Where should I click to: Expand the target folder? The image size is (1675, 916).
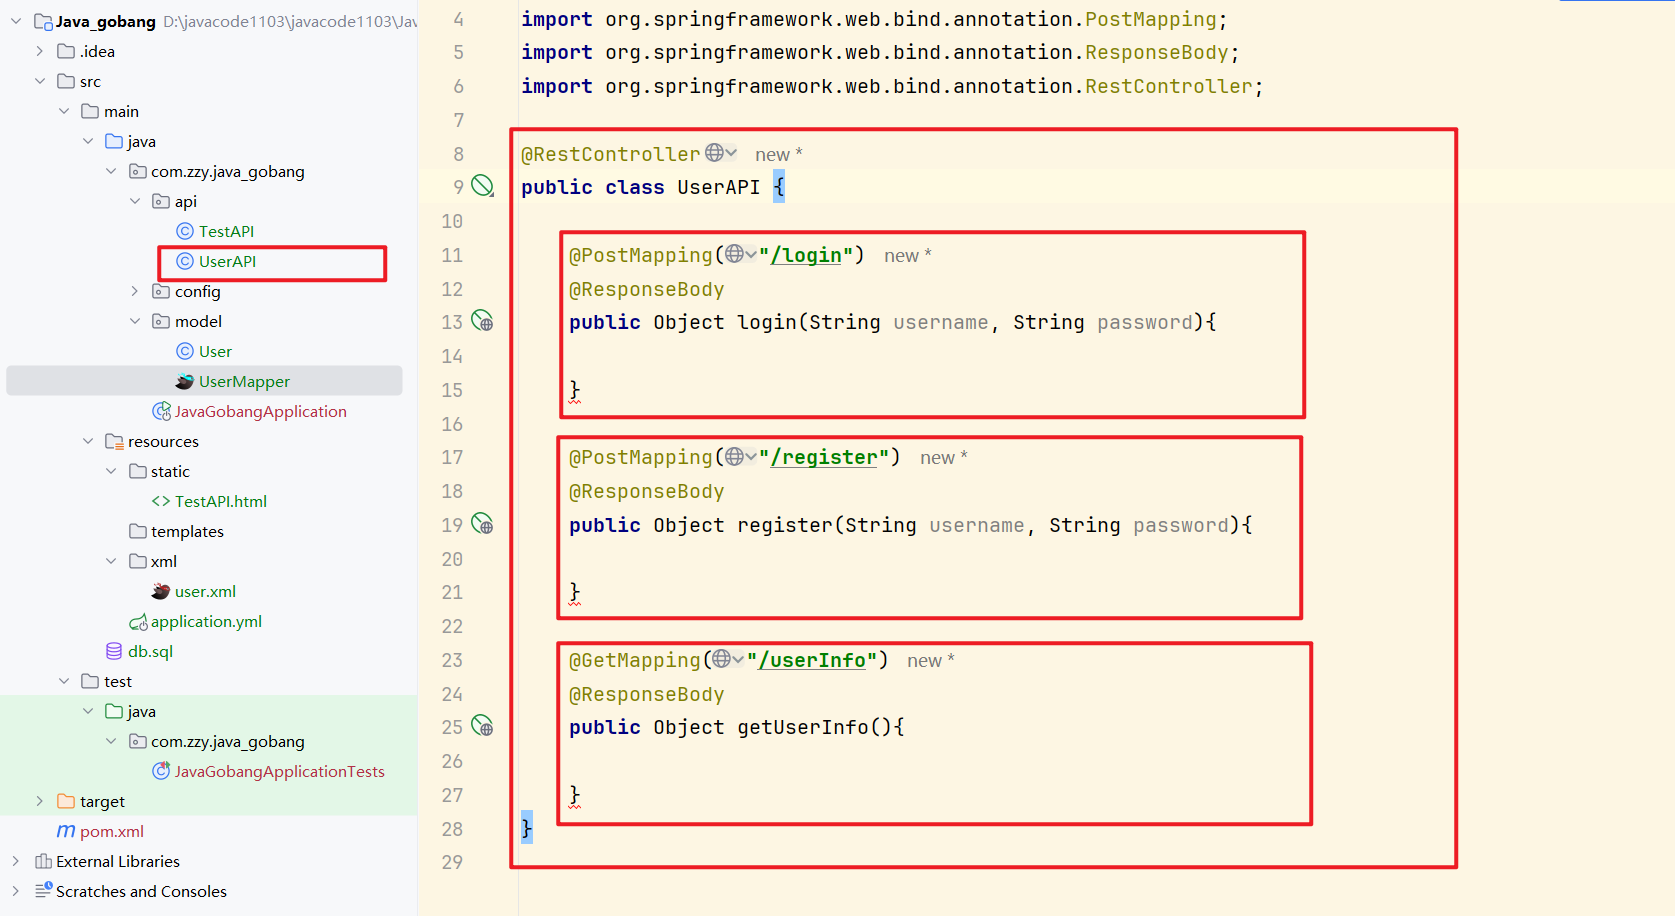click(40, 801)
